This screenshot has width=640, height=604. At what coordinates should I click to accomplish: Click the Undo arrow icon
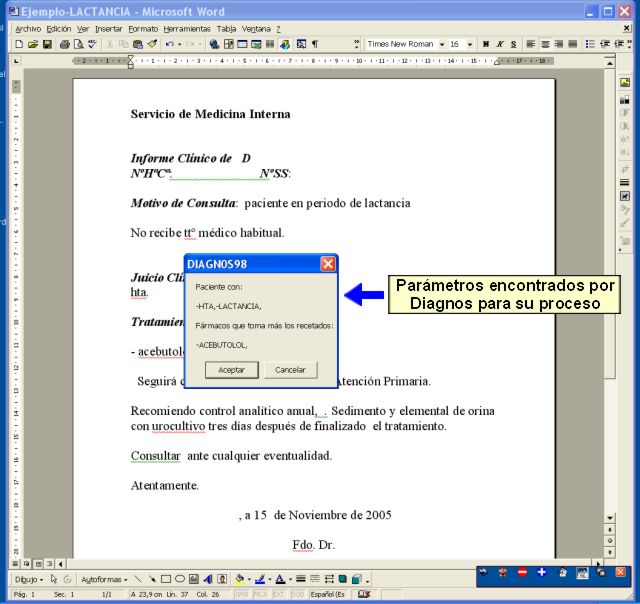169,44
